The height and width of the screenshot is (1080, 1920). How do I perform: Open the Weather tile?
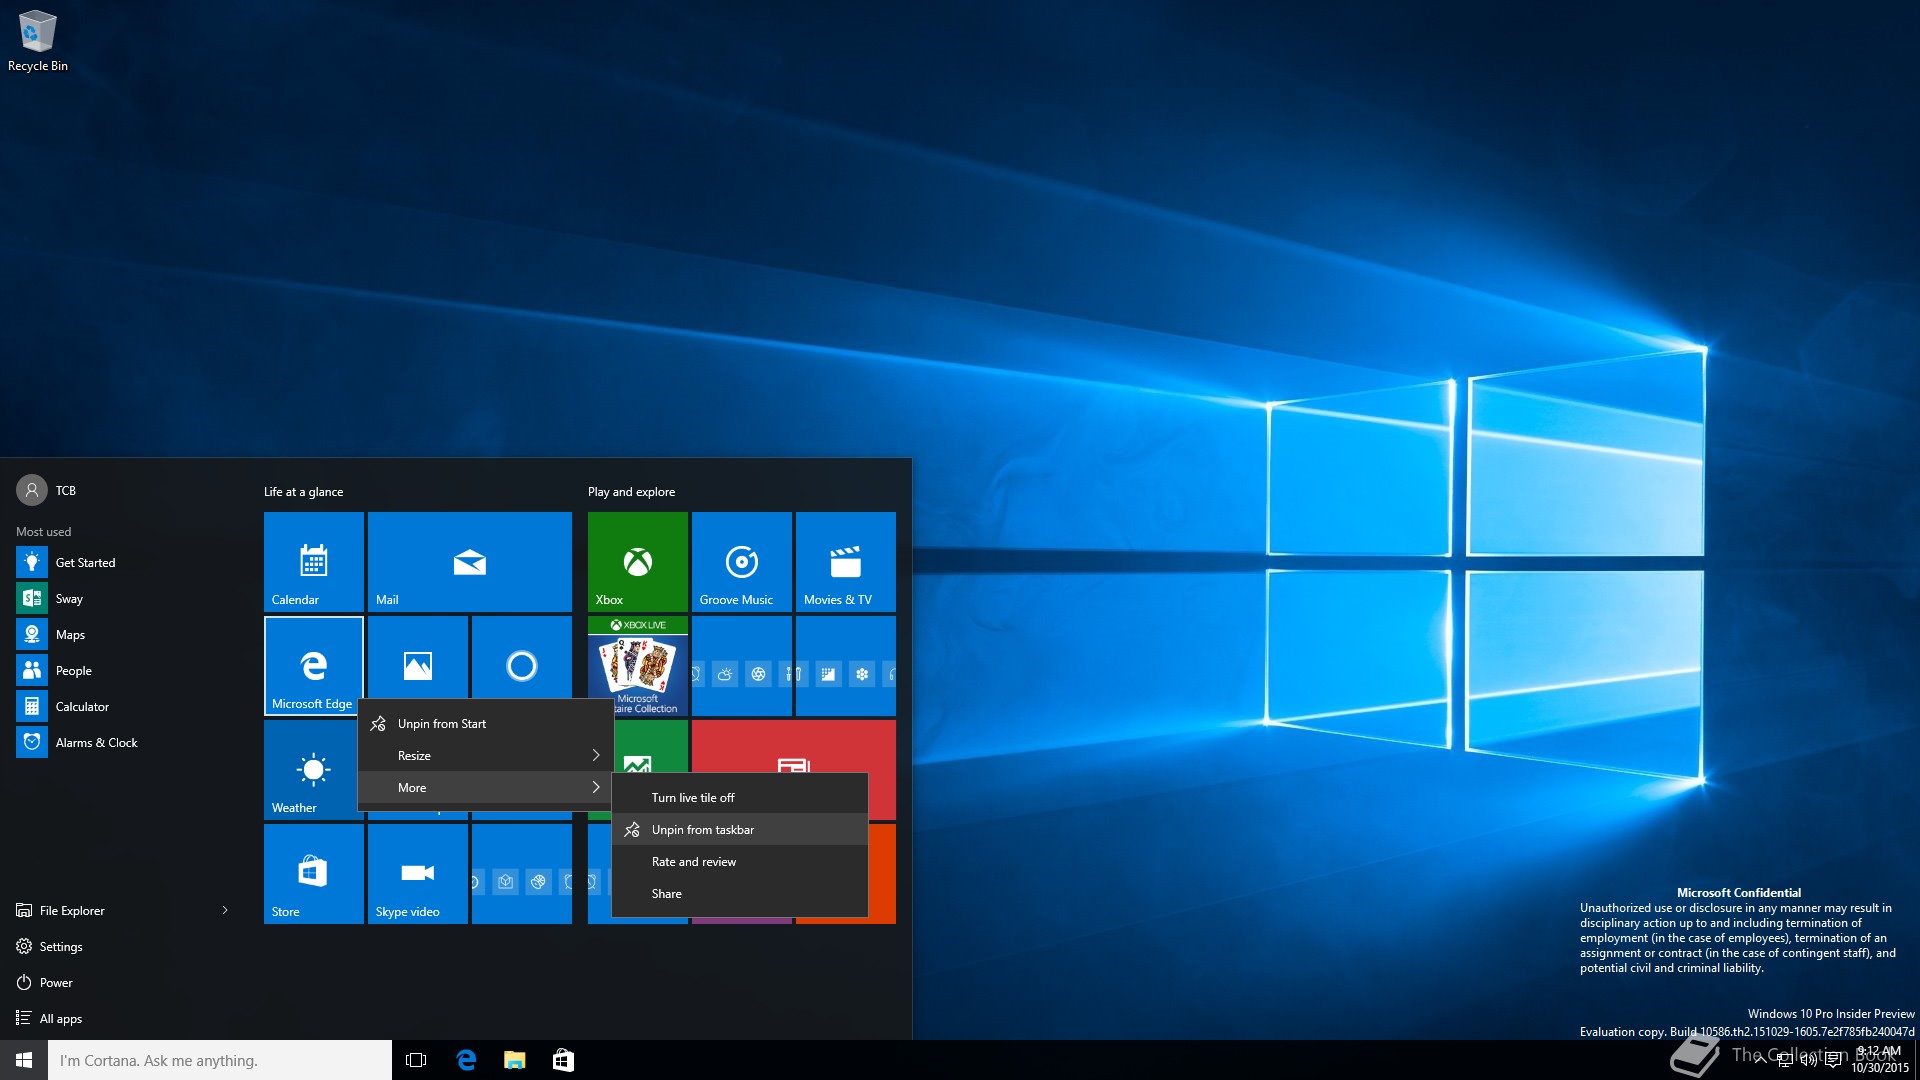(311, 769)
